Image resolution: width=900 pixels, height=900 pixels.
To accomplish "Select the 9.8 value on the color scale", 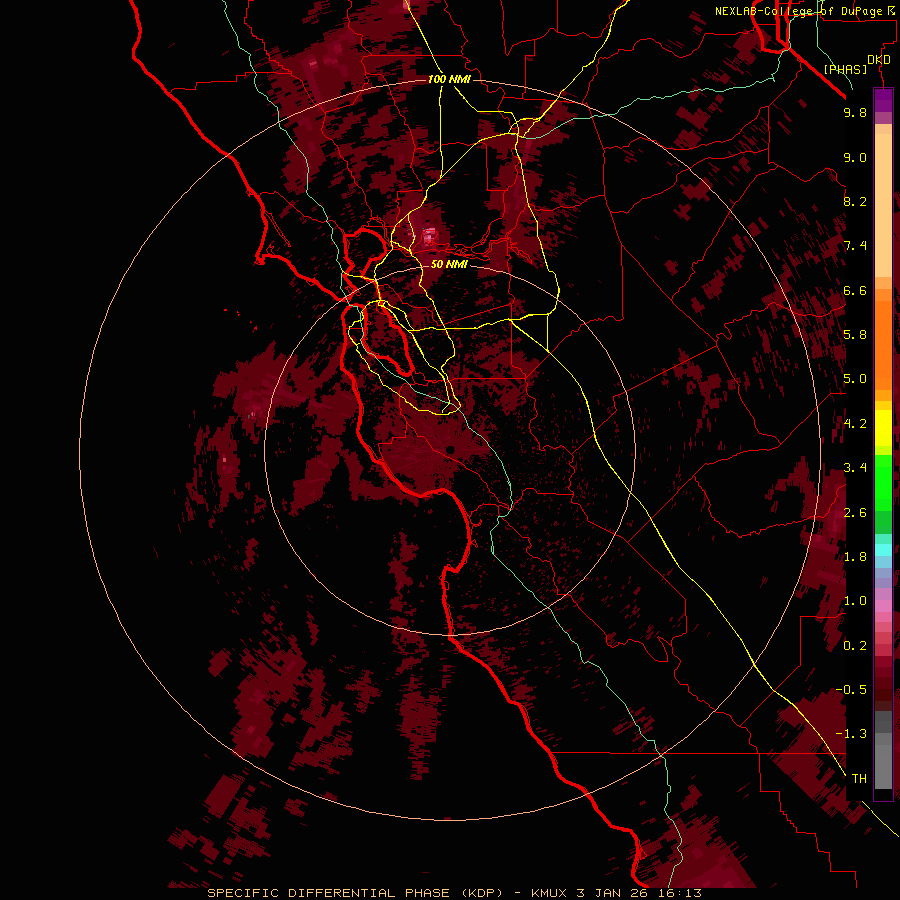I will tap(855, 112).
